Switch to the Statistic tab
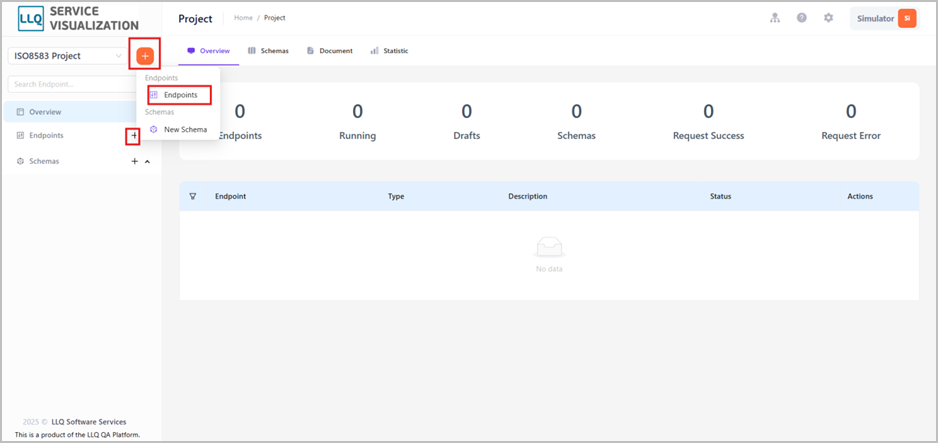938x443 pixels. (x=389, y=51)
